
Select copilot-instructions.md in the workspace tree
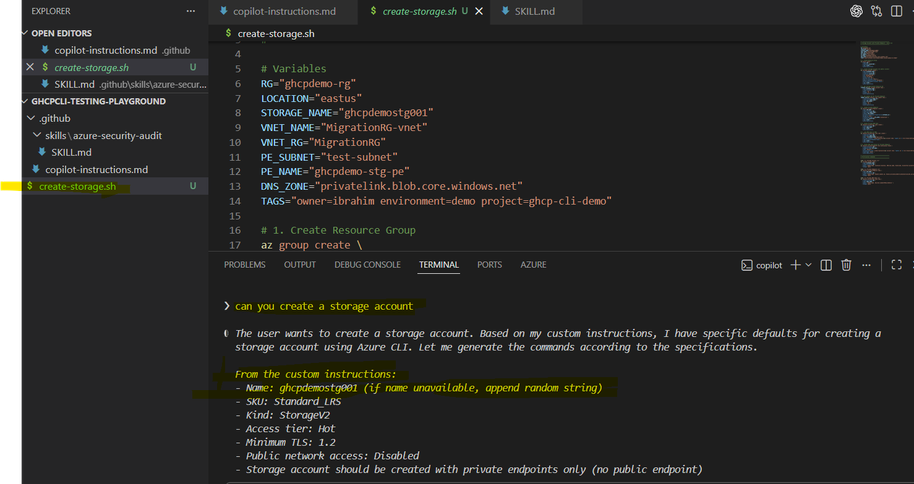tap(96, 169)
